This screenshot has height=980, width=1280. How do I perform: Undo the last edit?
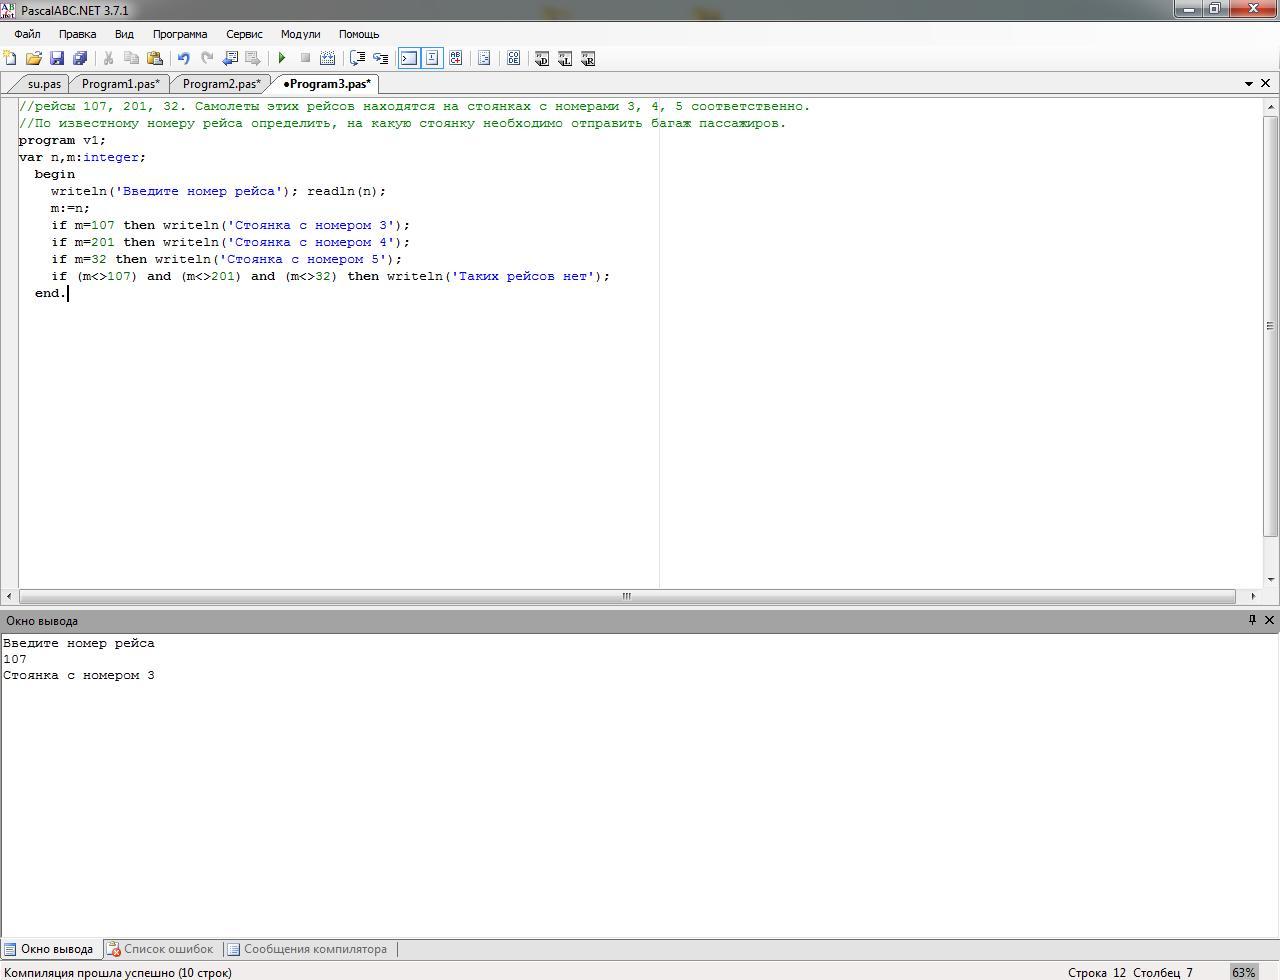[x=184, y=59]
